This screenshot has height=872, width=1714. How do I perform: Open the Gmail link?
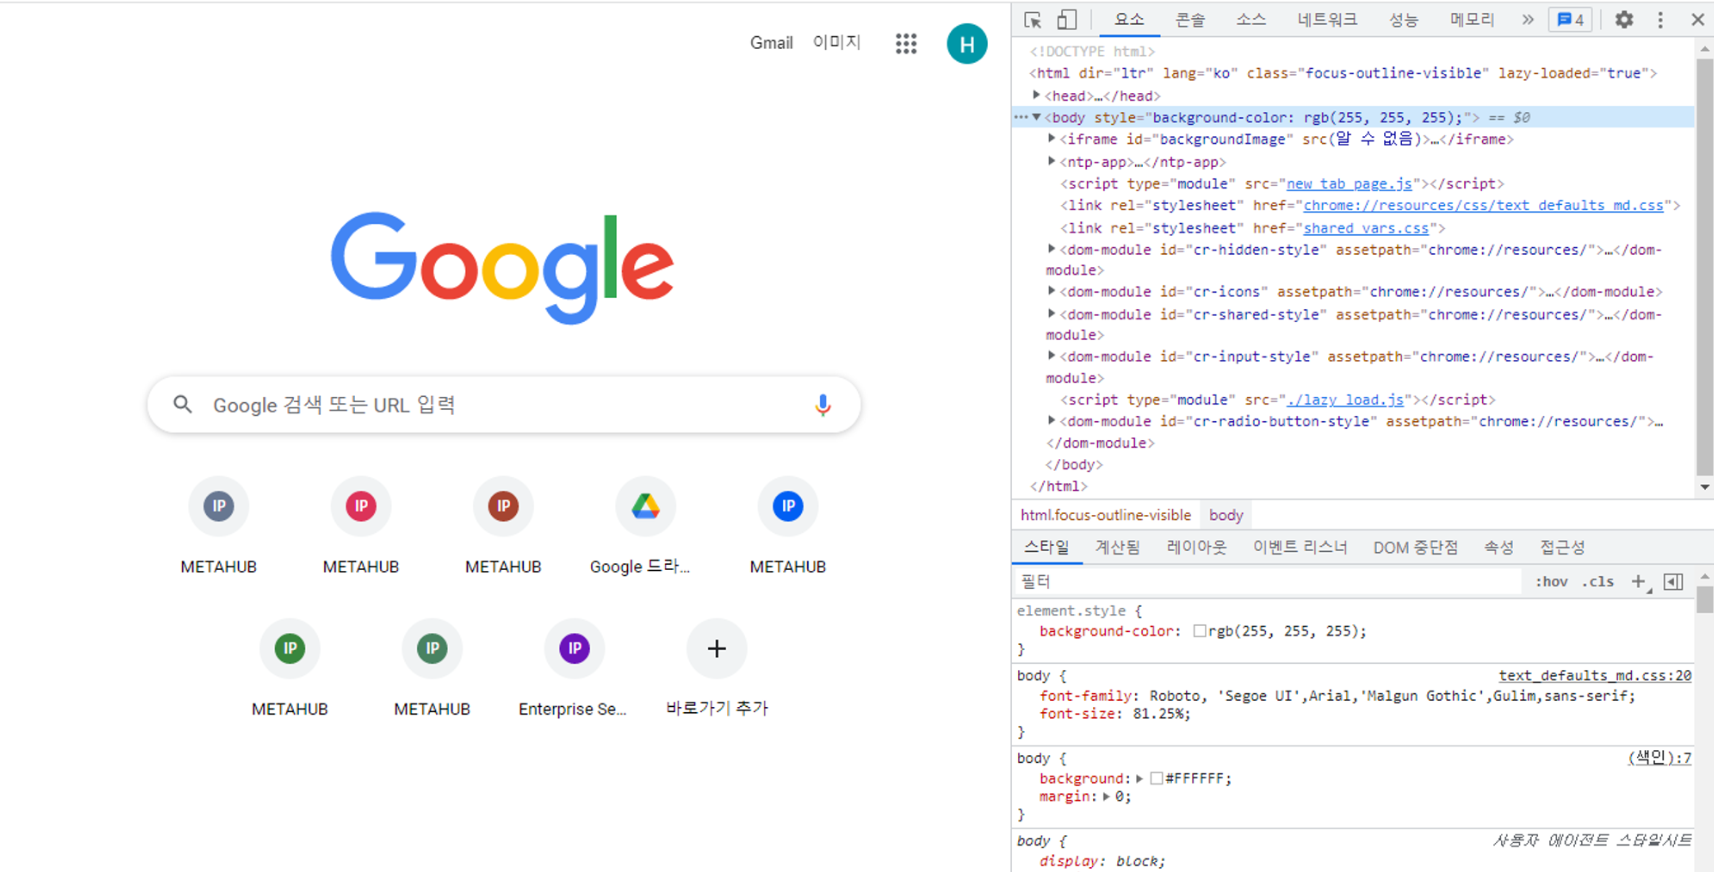tap(771, 43)
